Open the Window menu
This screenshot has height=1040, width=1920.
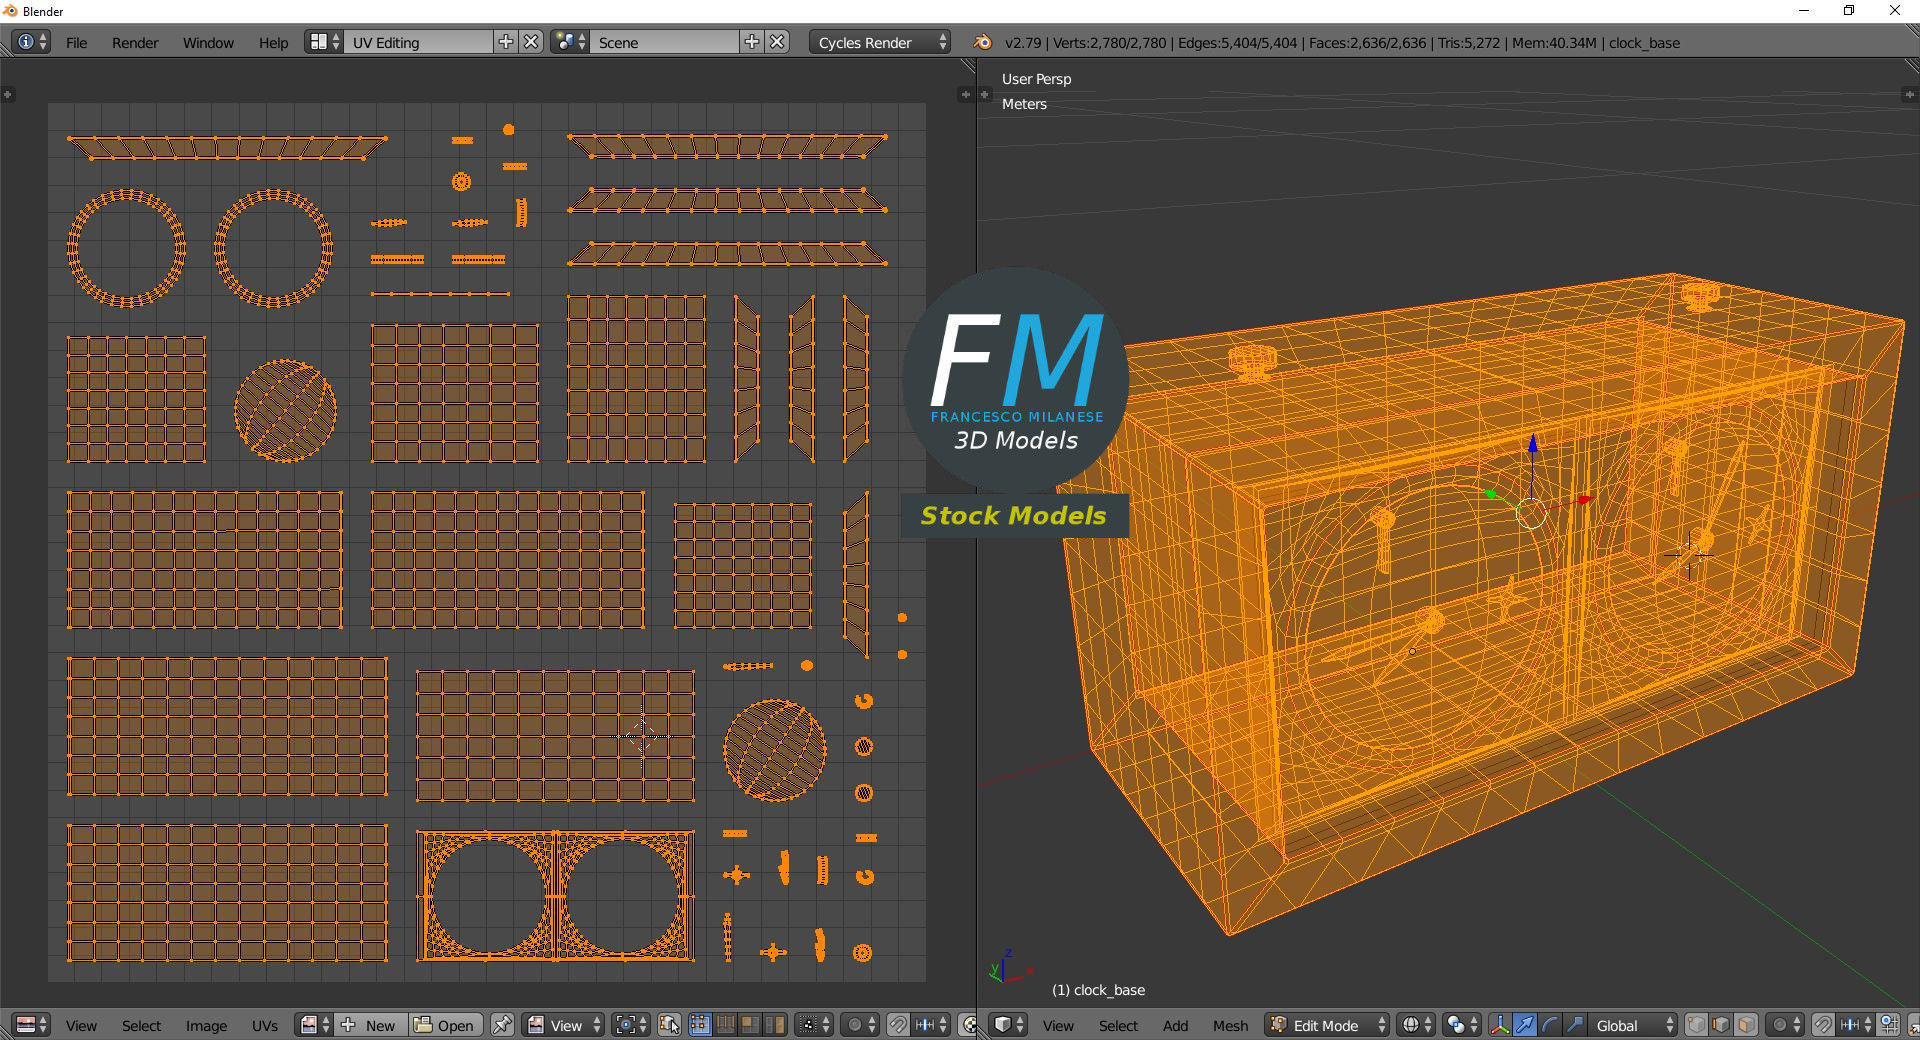[208, 42]
